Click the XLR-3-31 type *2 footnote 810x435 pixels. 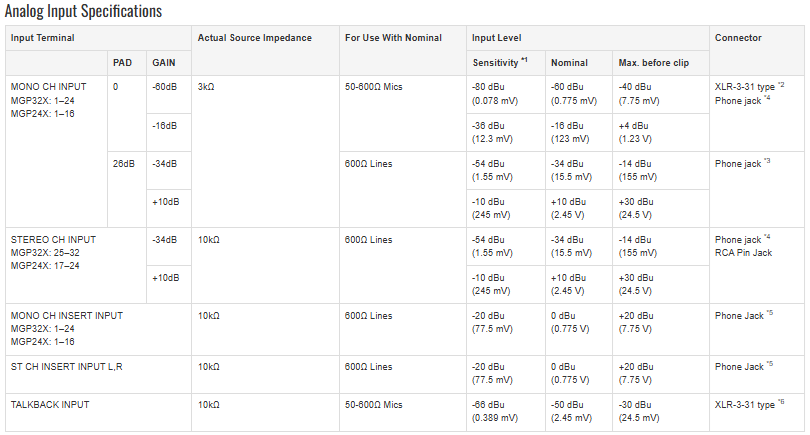point(750,86)
